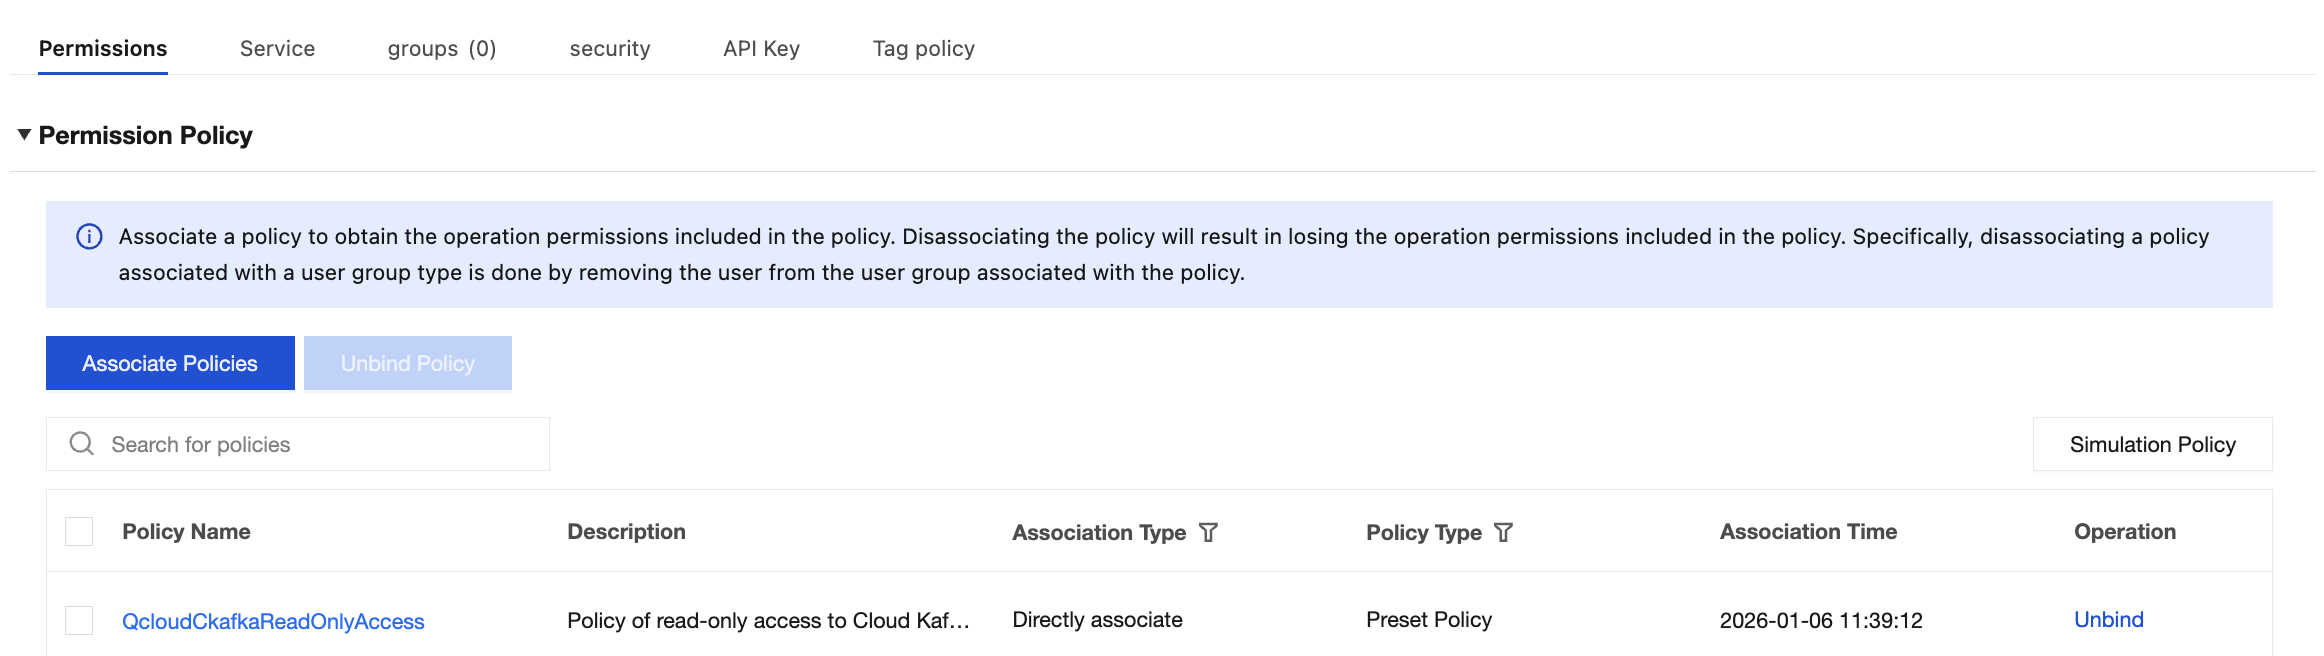Open the Simulation Policy button

point(2152,444)
